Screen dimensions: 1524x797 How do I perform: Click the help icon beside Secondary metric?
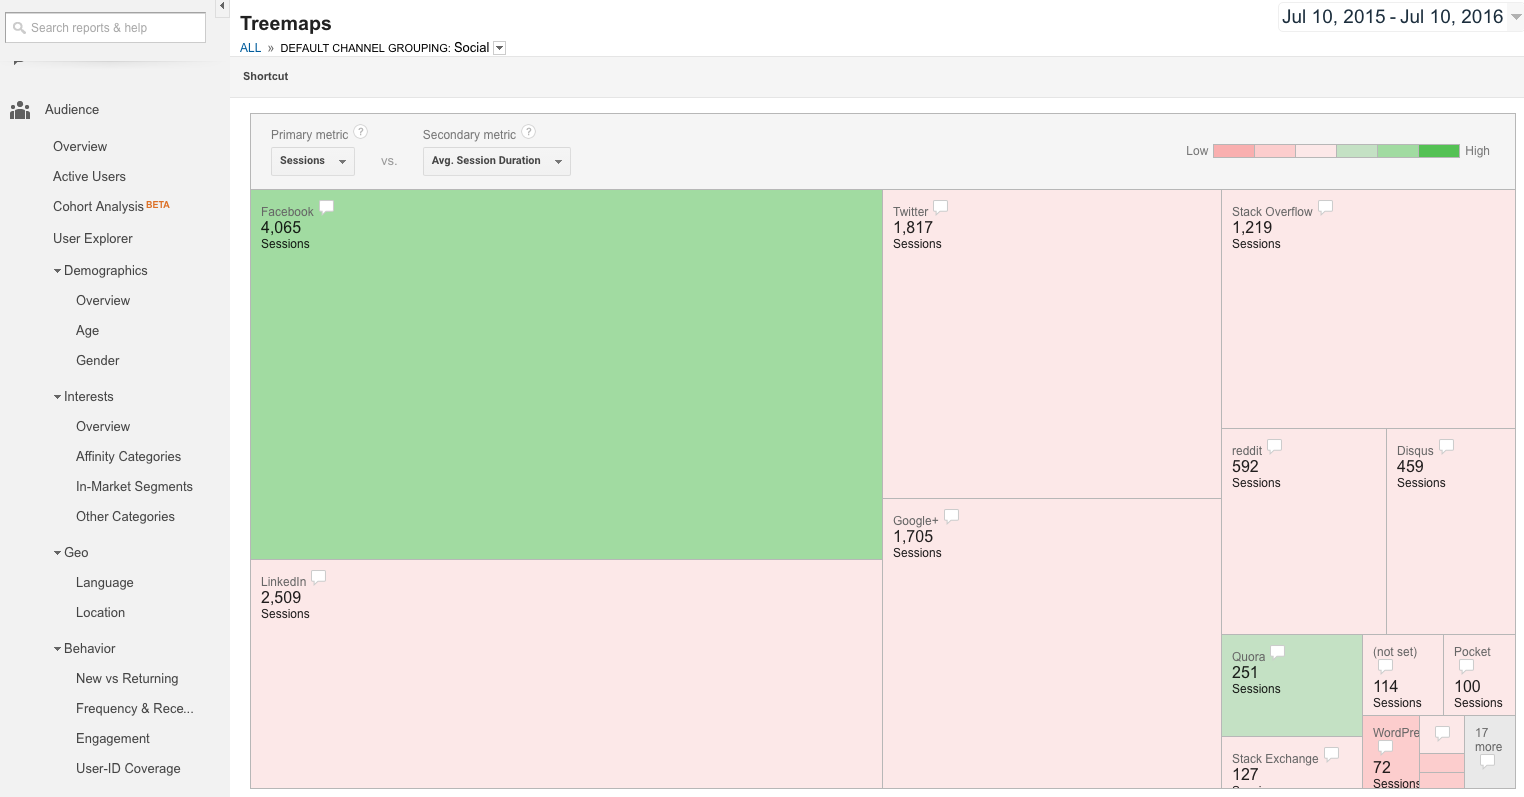pyautogui.click(x=529, y=131)
